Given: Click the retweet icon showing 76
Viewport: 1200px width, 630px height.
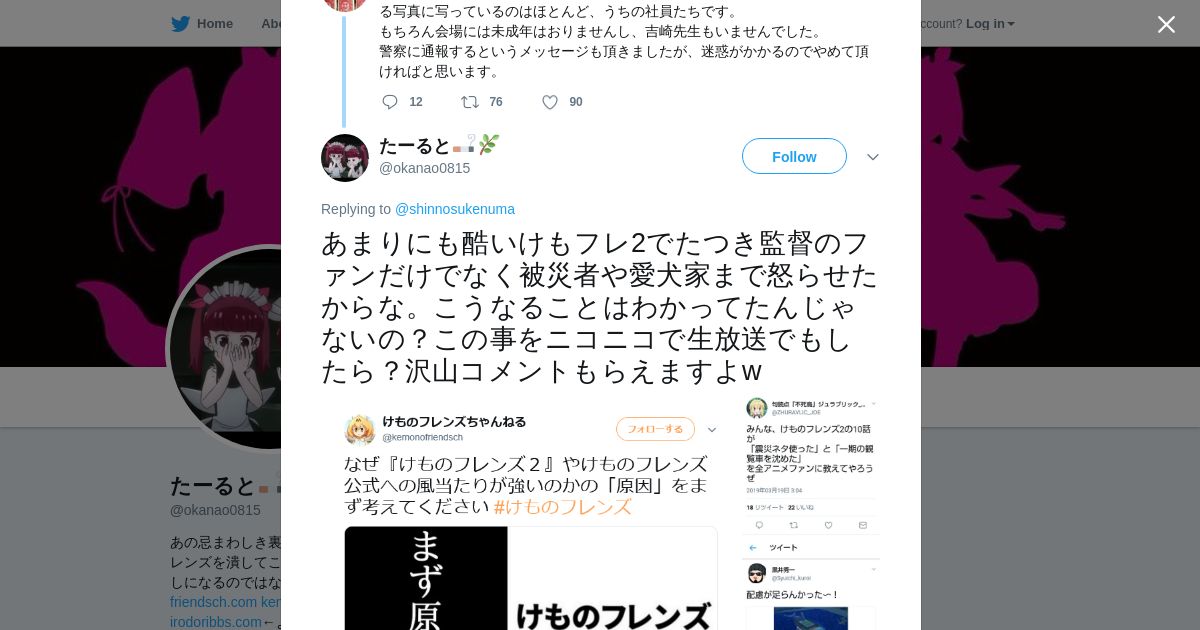Looking at the screenshot, I should coord(469,102).
